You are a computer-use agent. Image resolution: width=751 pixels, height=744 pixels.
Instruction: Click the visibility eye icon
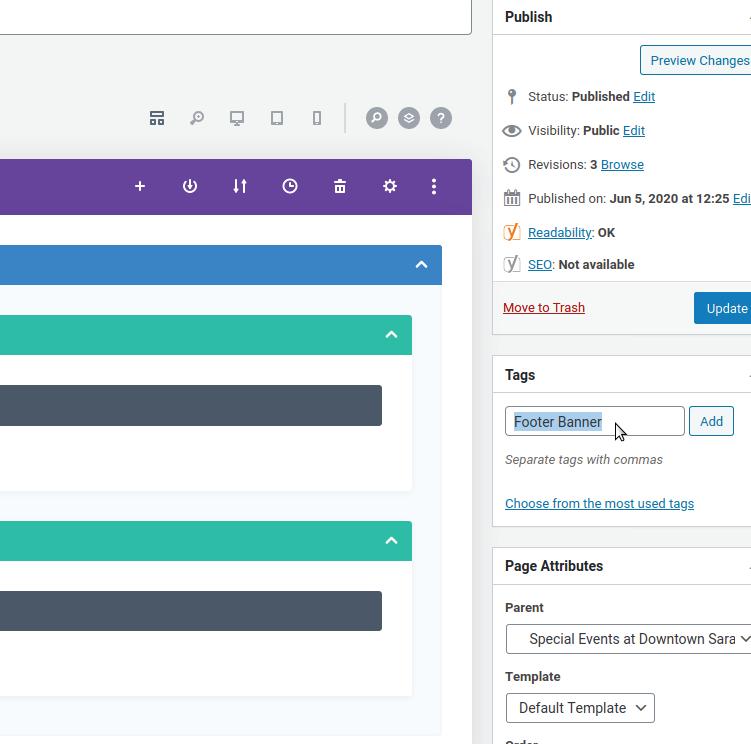coord(512,130)
